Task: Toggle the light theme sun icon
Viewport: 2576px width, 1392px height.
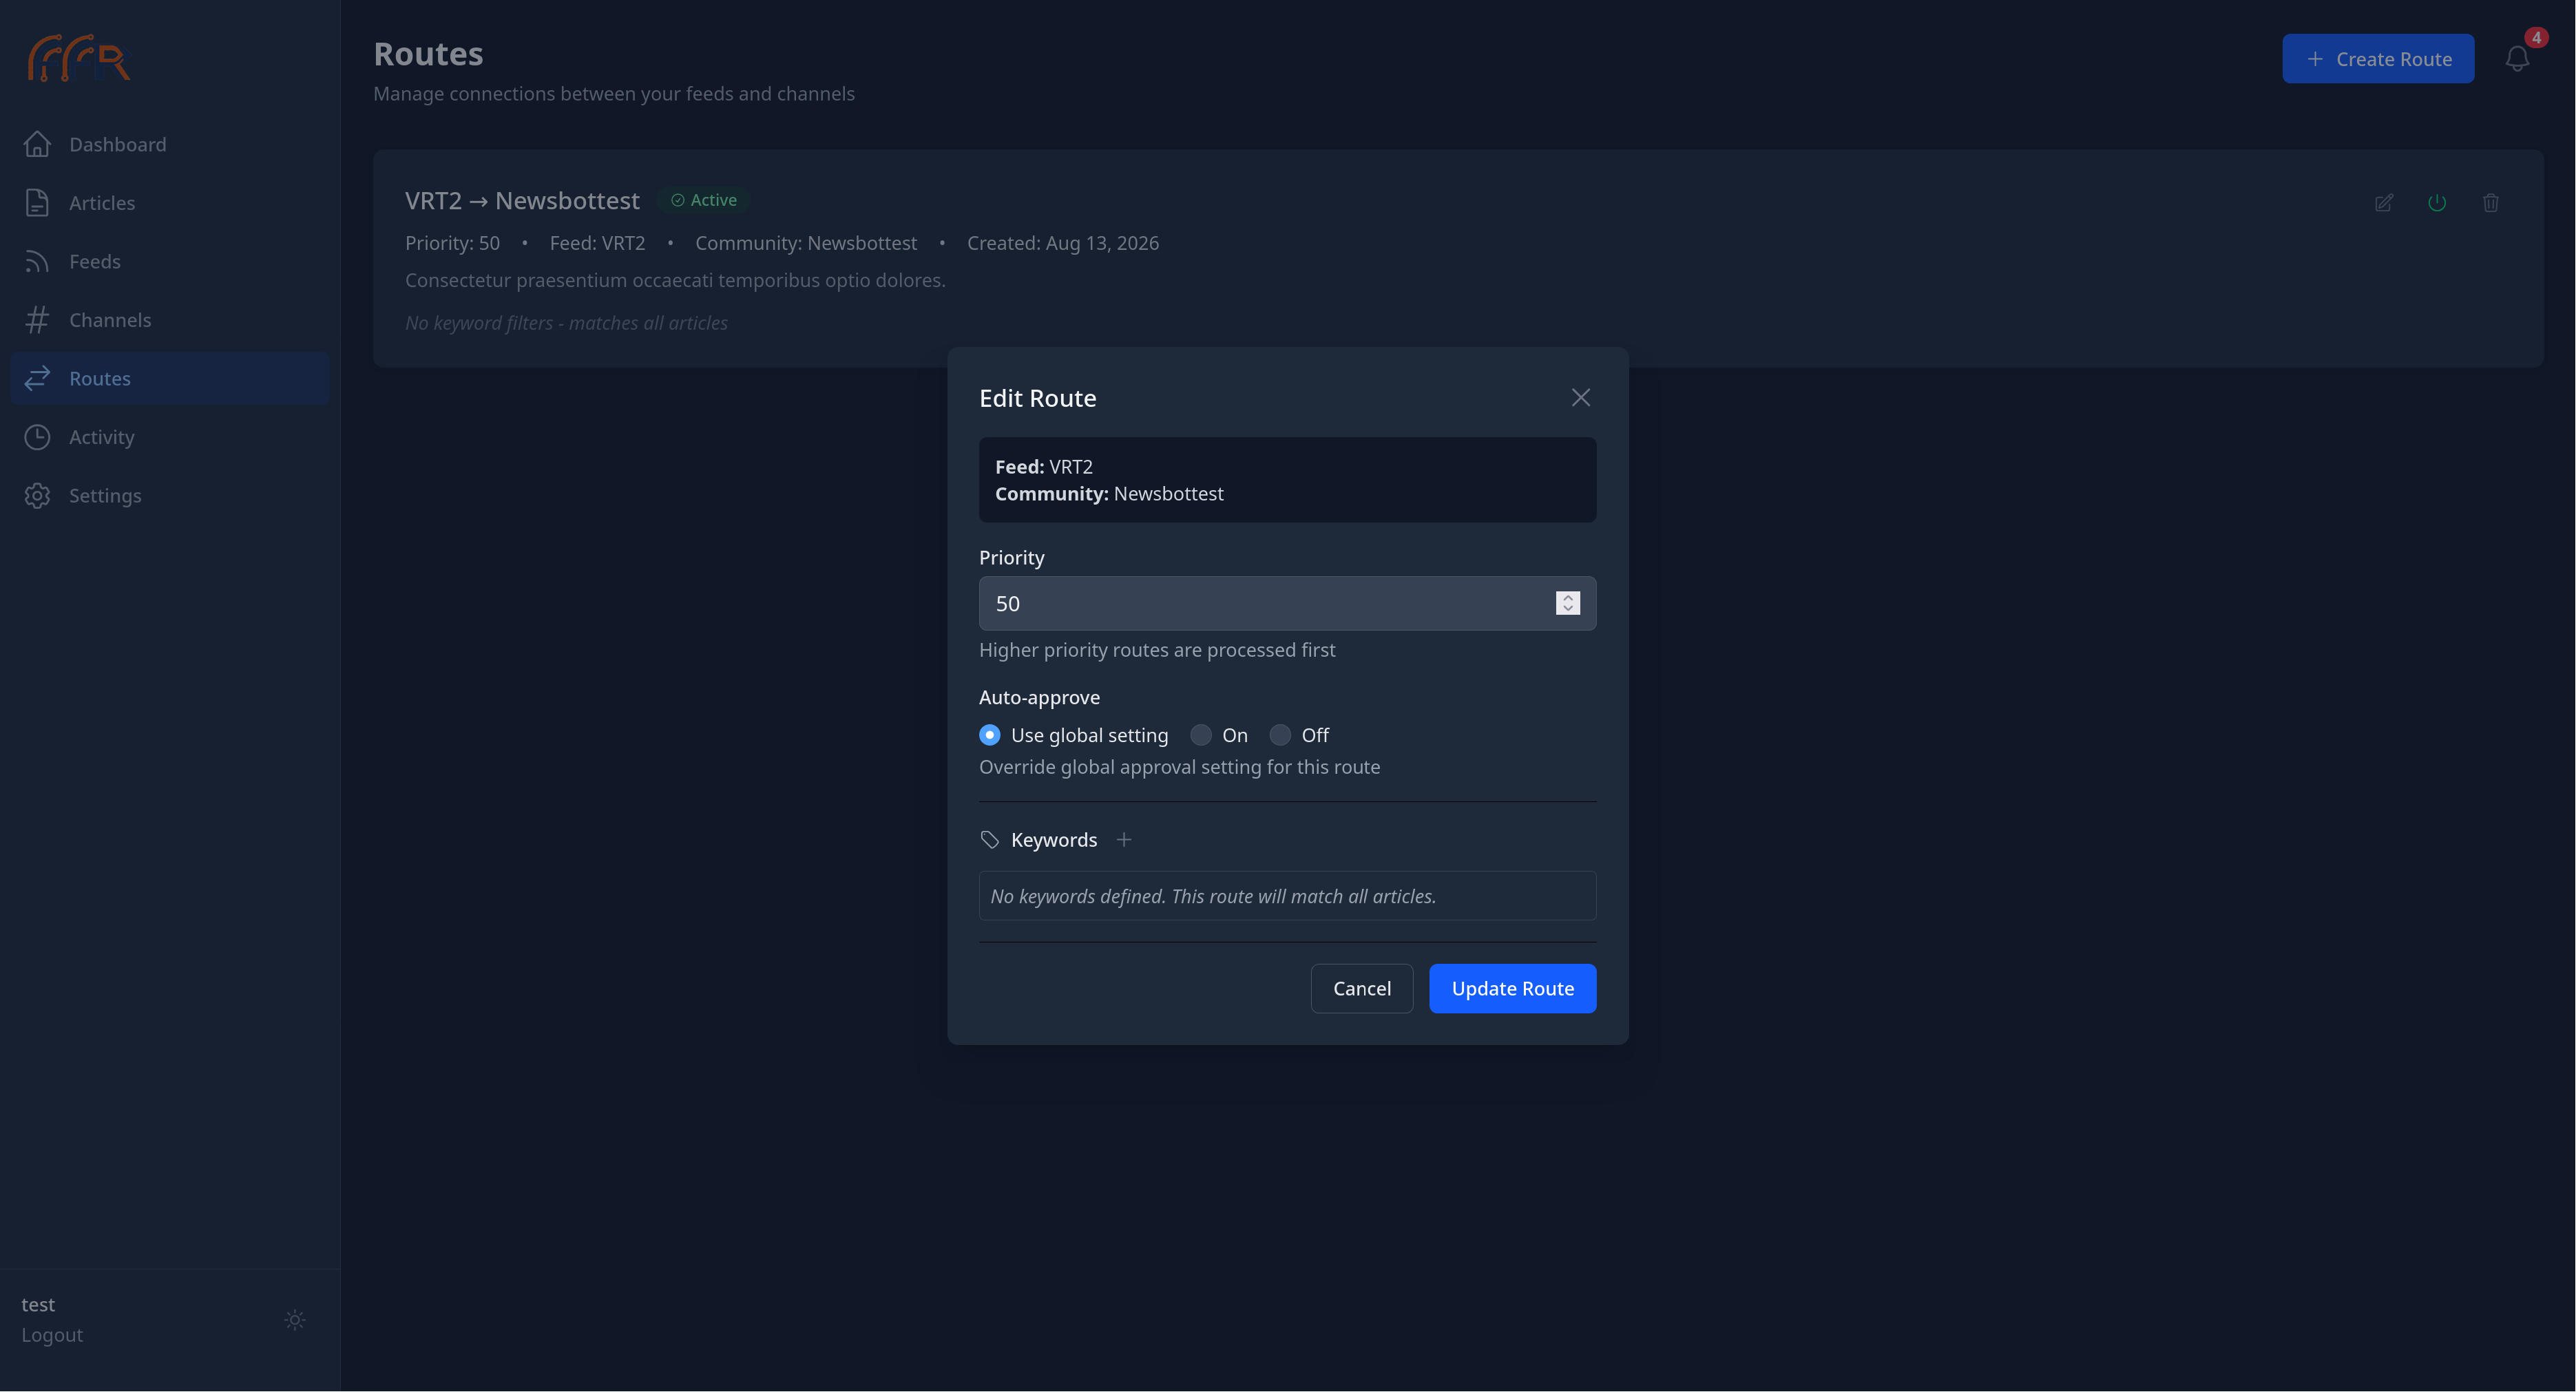Action: pos(295,1320)
